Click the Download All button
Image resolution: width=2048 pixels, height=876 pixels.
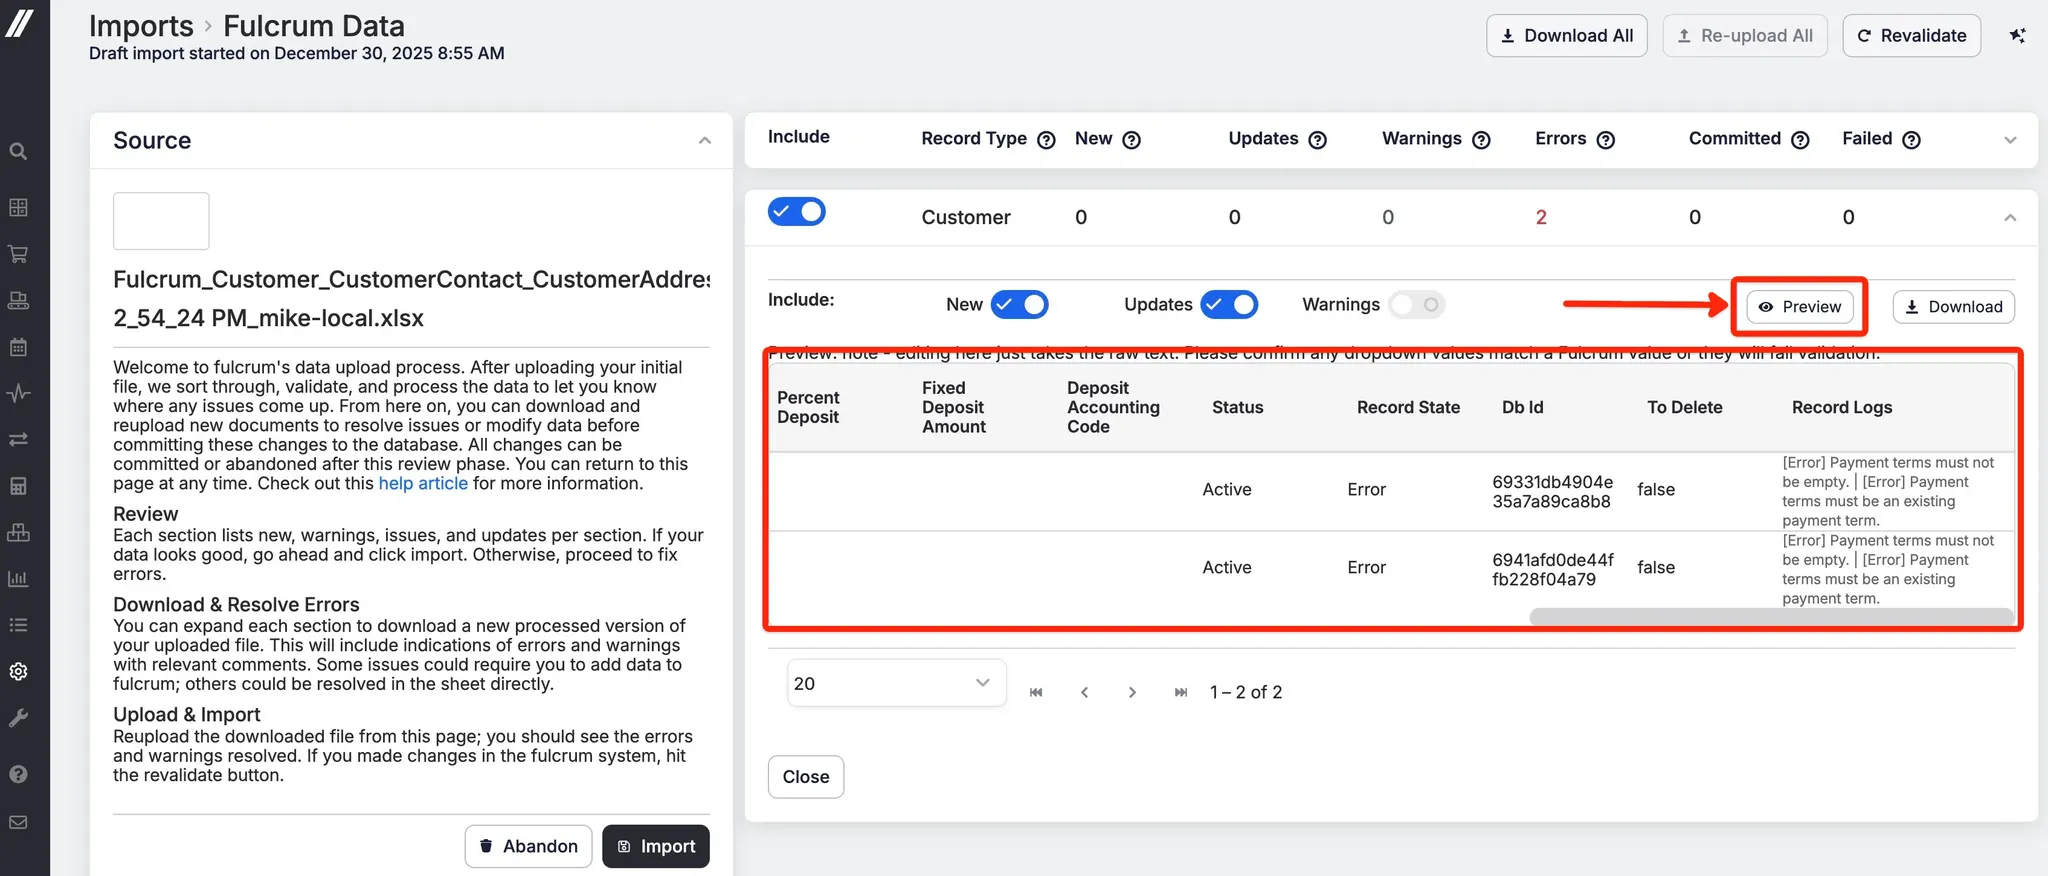coord(1566,36)
